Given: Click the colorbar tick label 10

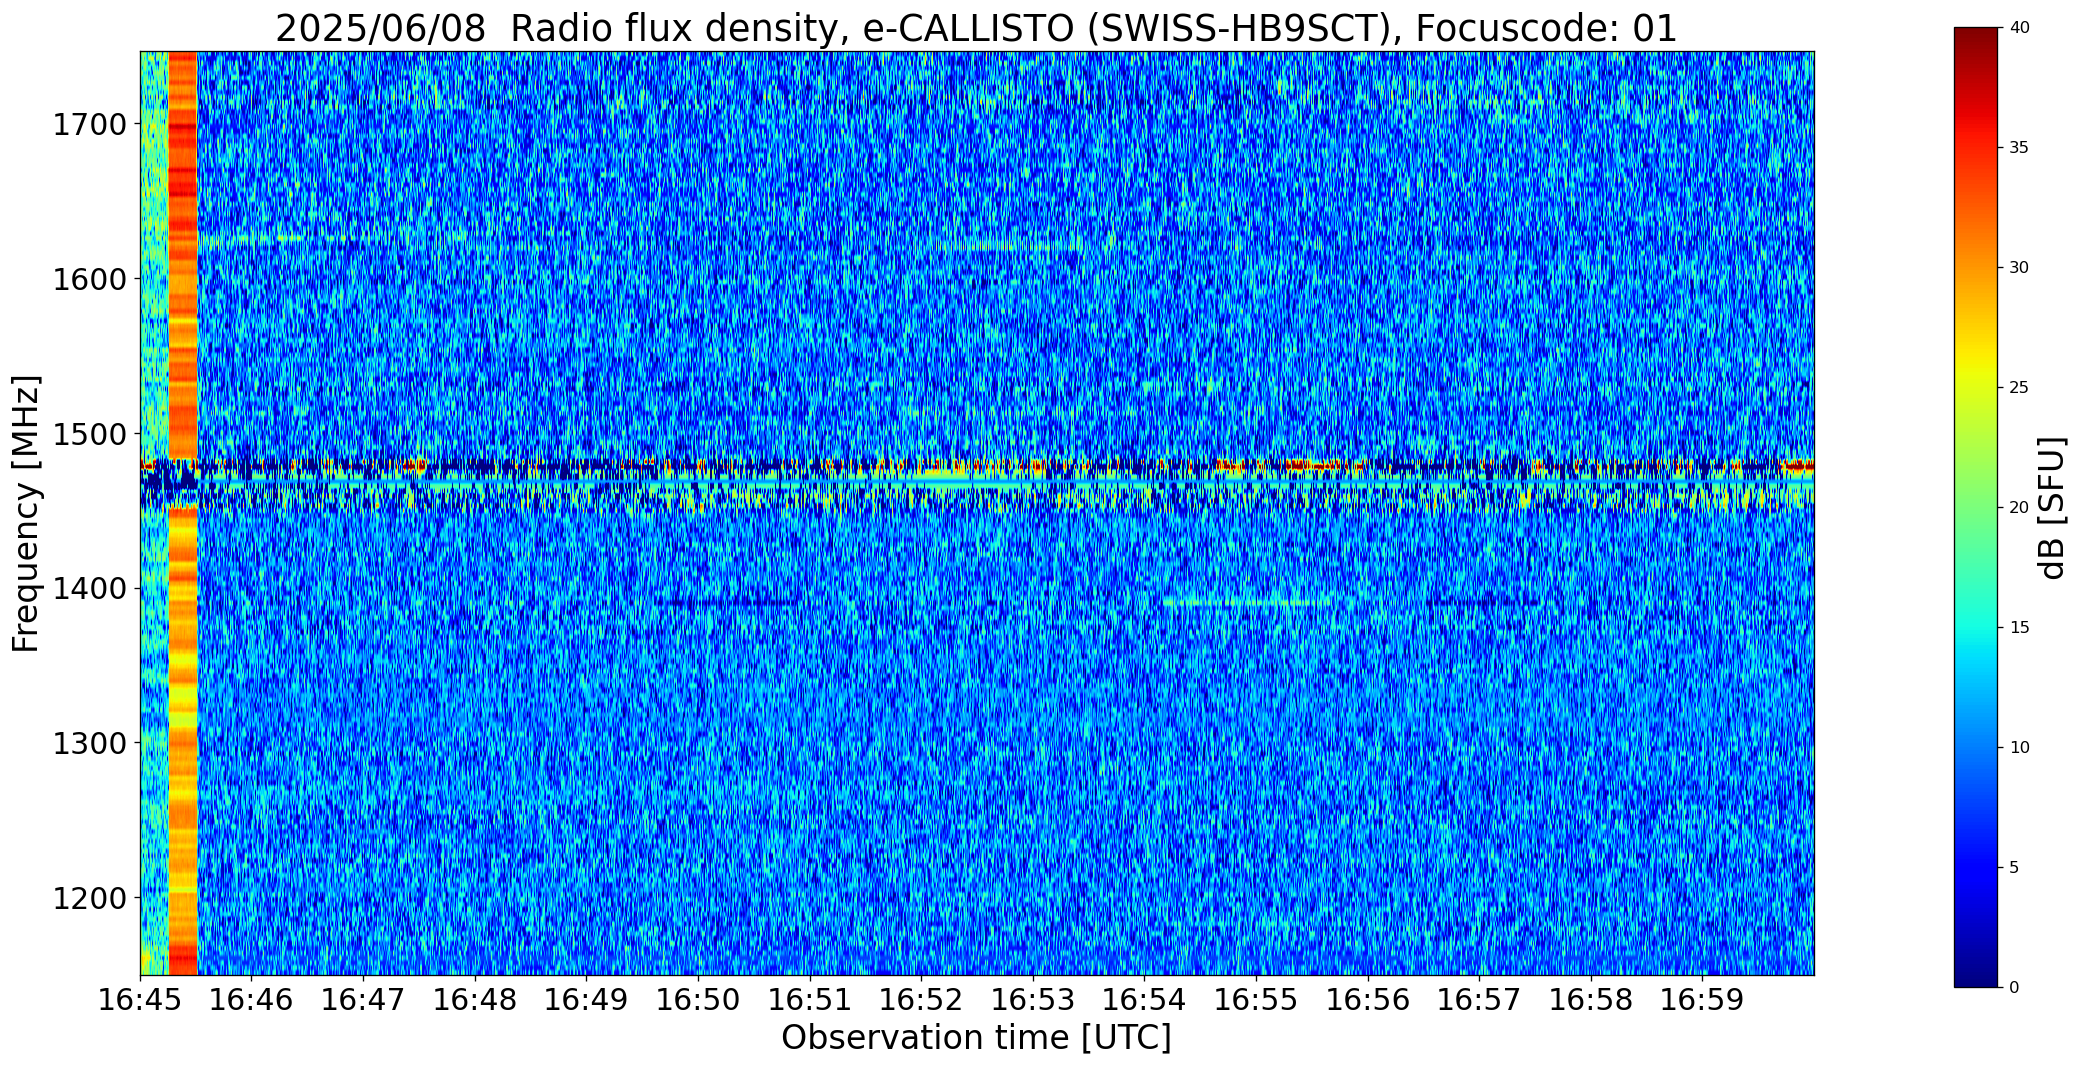Looking at the screenshot, I should tap(2019, 748).
